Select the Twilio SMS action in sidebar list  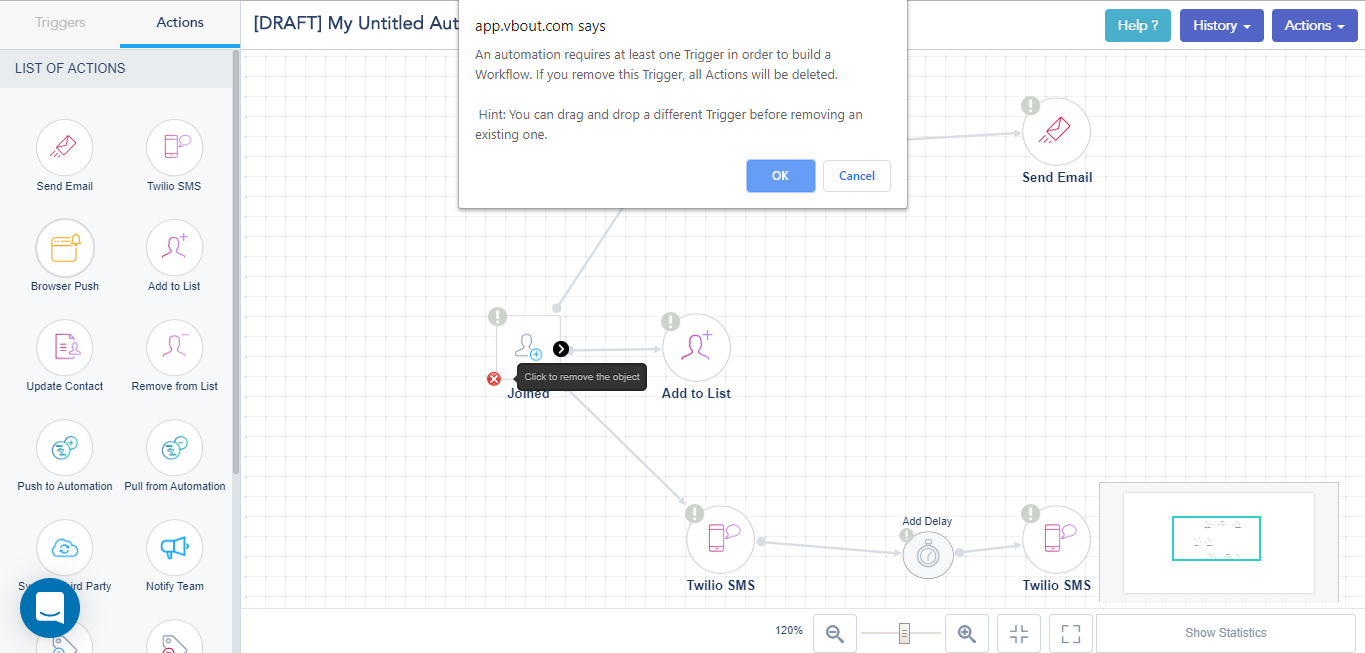tap(175, 148)
